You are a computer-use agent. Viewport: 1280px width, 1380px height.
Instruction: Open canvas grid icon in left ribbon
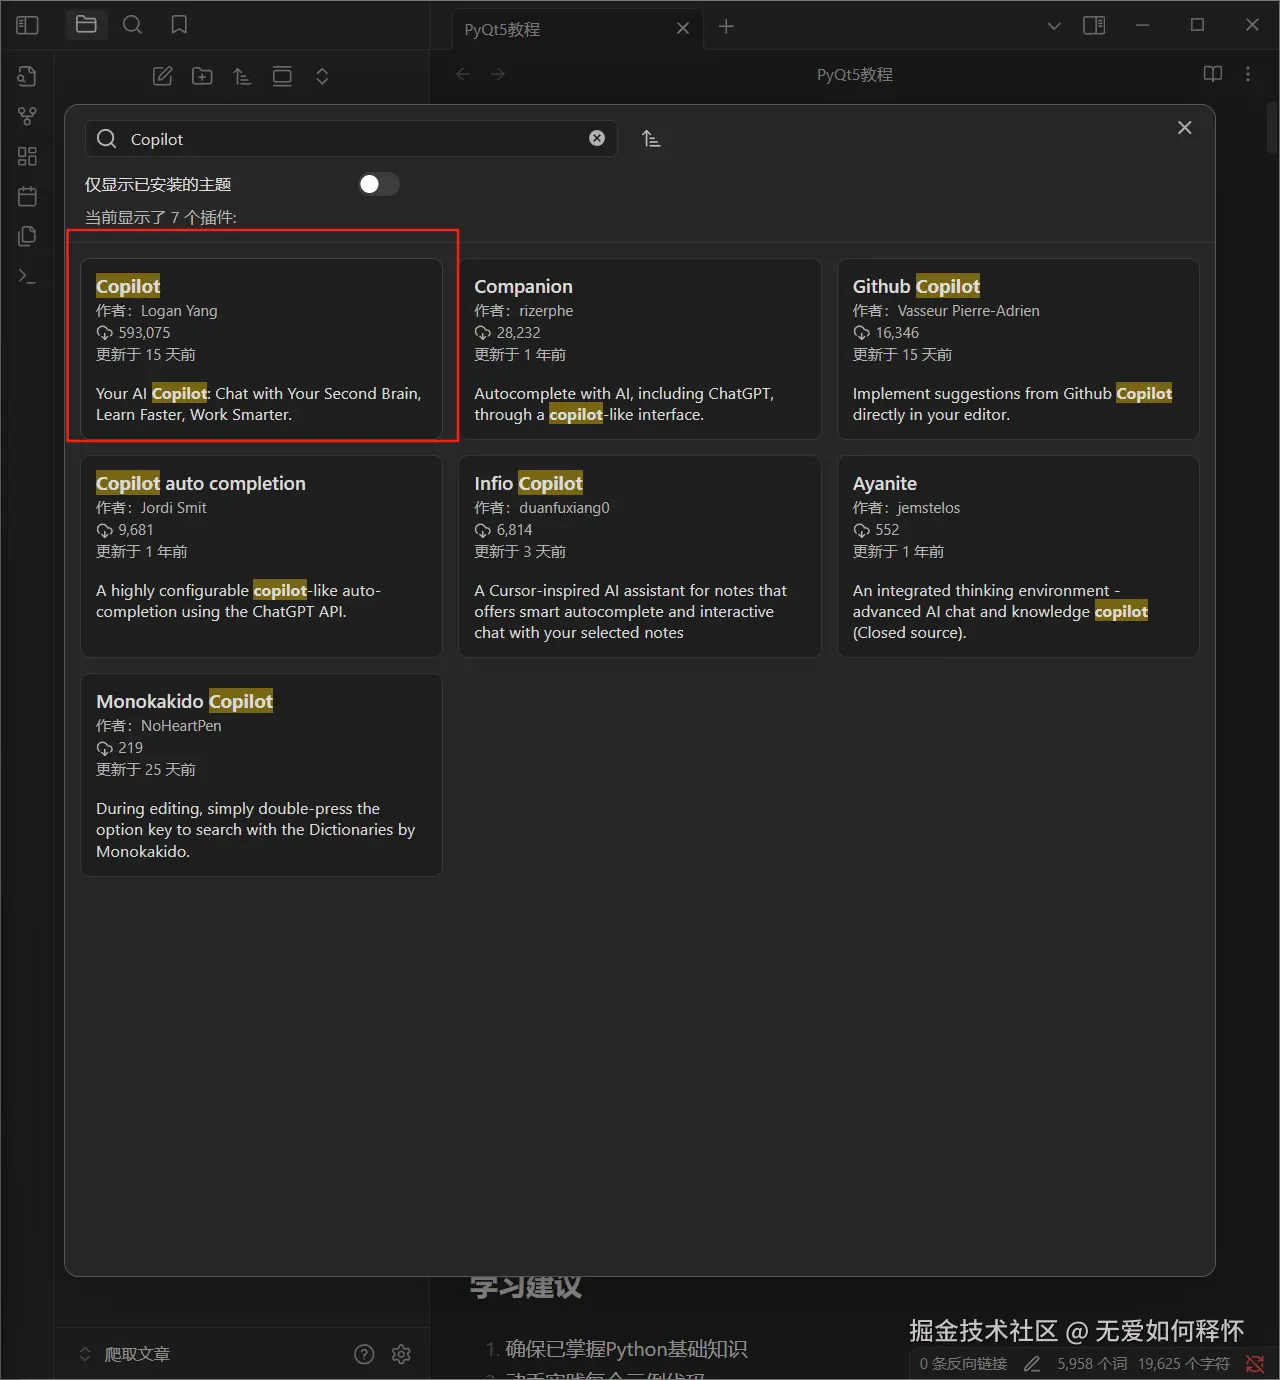(27, 156)
